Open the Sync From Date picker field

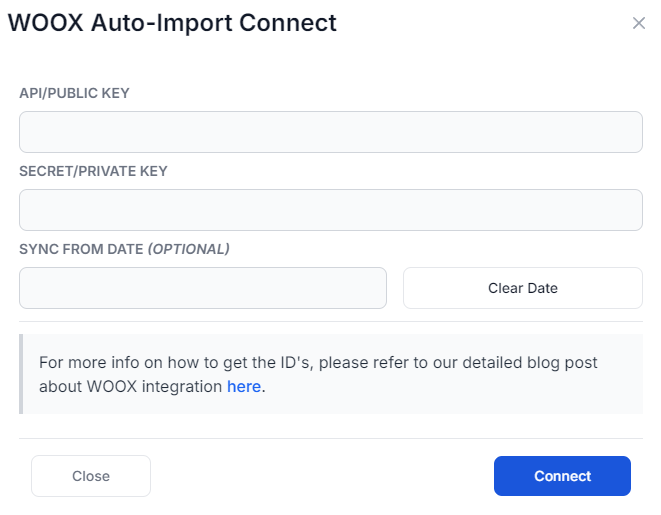(203, 288)
